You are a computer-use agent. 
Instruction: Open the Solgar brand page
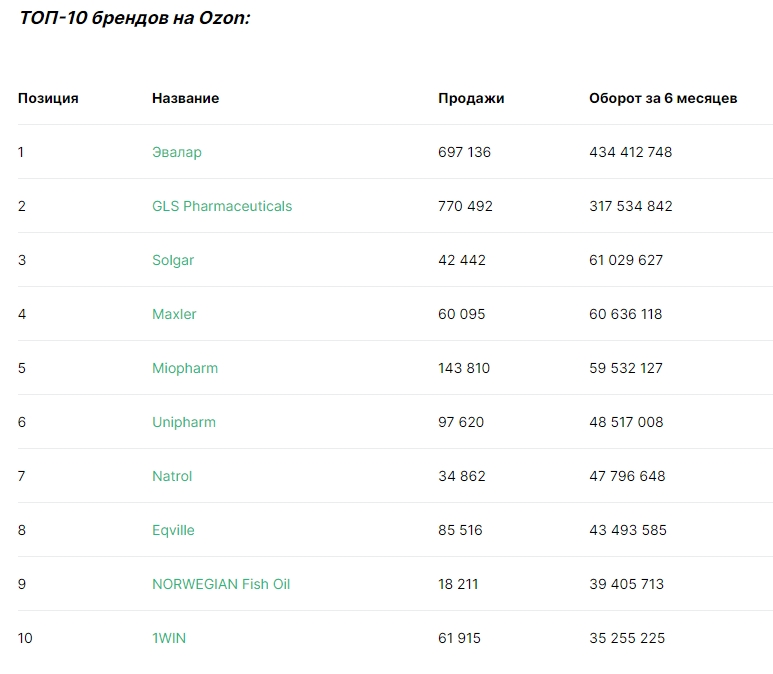(x=173, y=260)
